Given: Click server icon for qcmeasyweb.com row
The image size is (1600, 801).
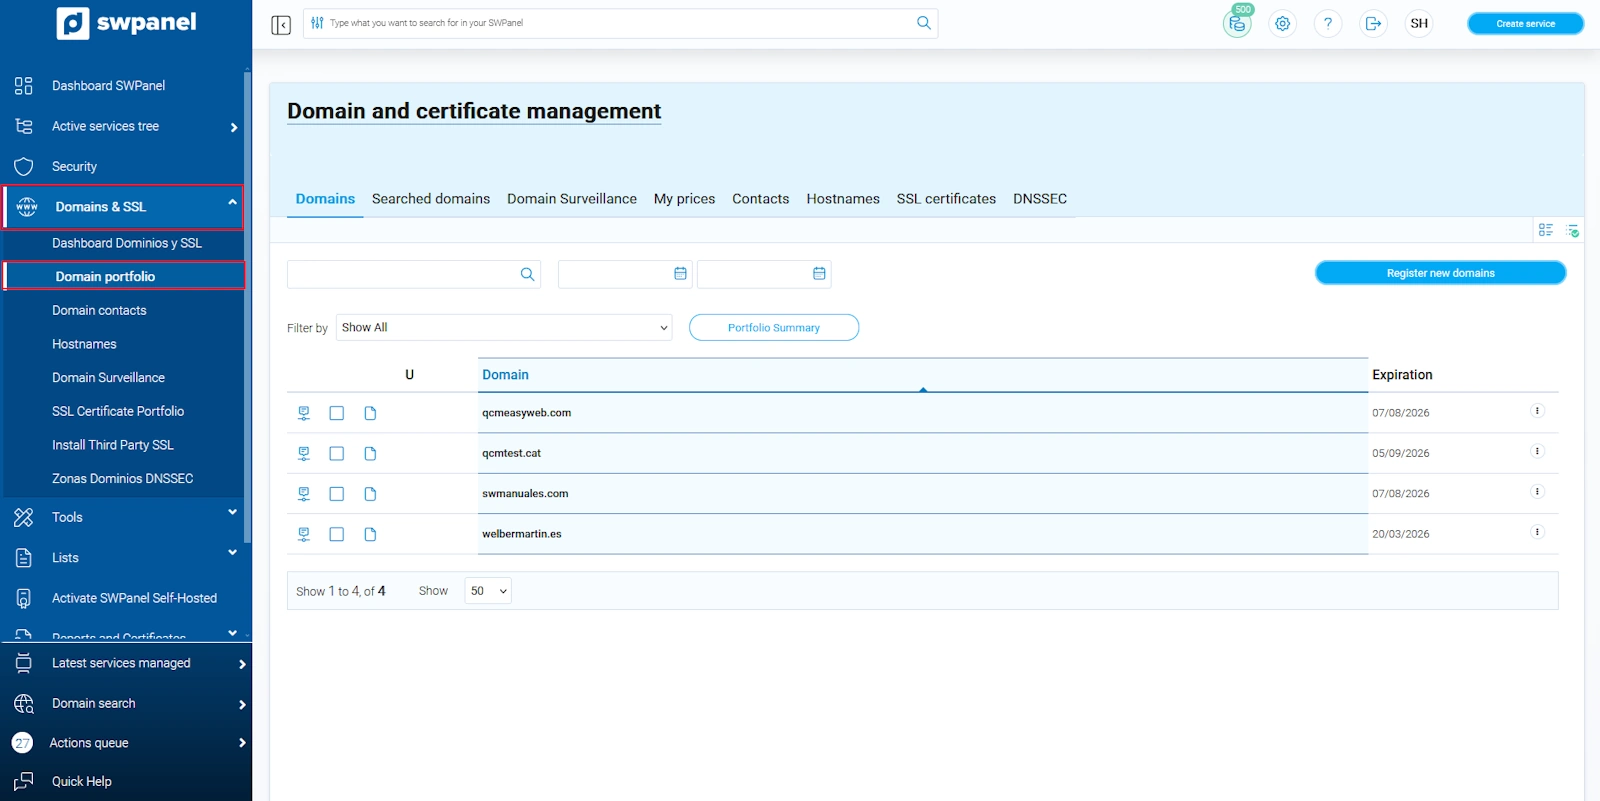Looking at the screenshot, I should pyautogui.click(x=304, y=413).
